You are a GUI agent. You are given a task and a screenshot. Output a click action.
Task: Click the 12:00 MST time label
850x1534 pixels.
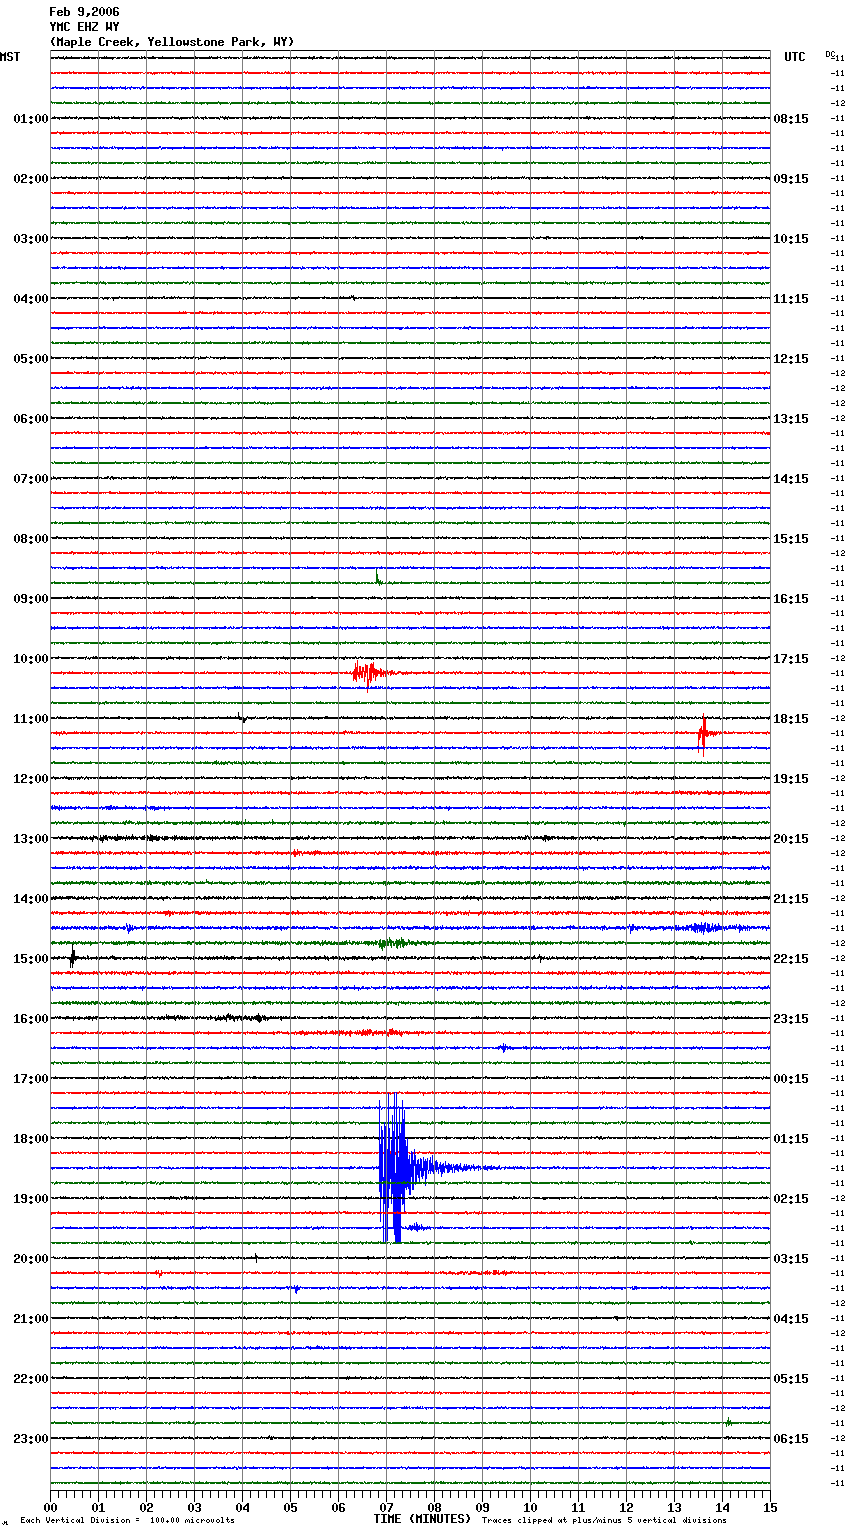point(30,779)
